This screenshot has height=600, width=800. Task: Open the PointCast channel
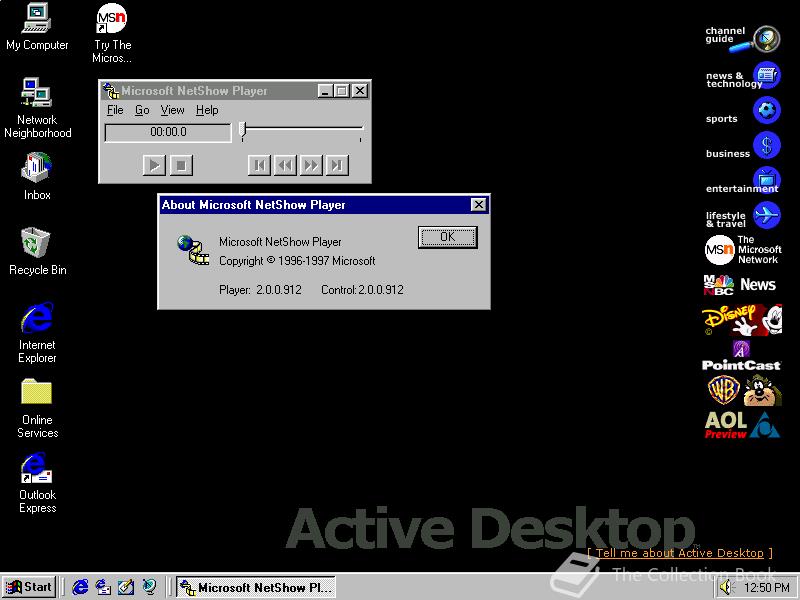(741, 356)
